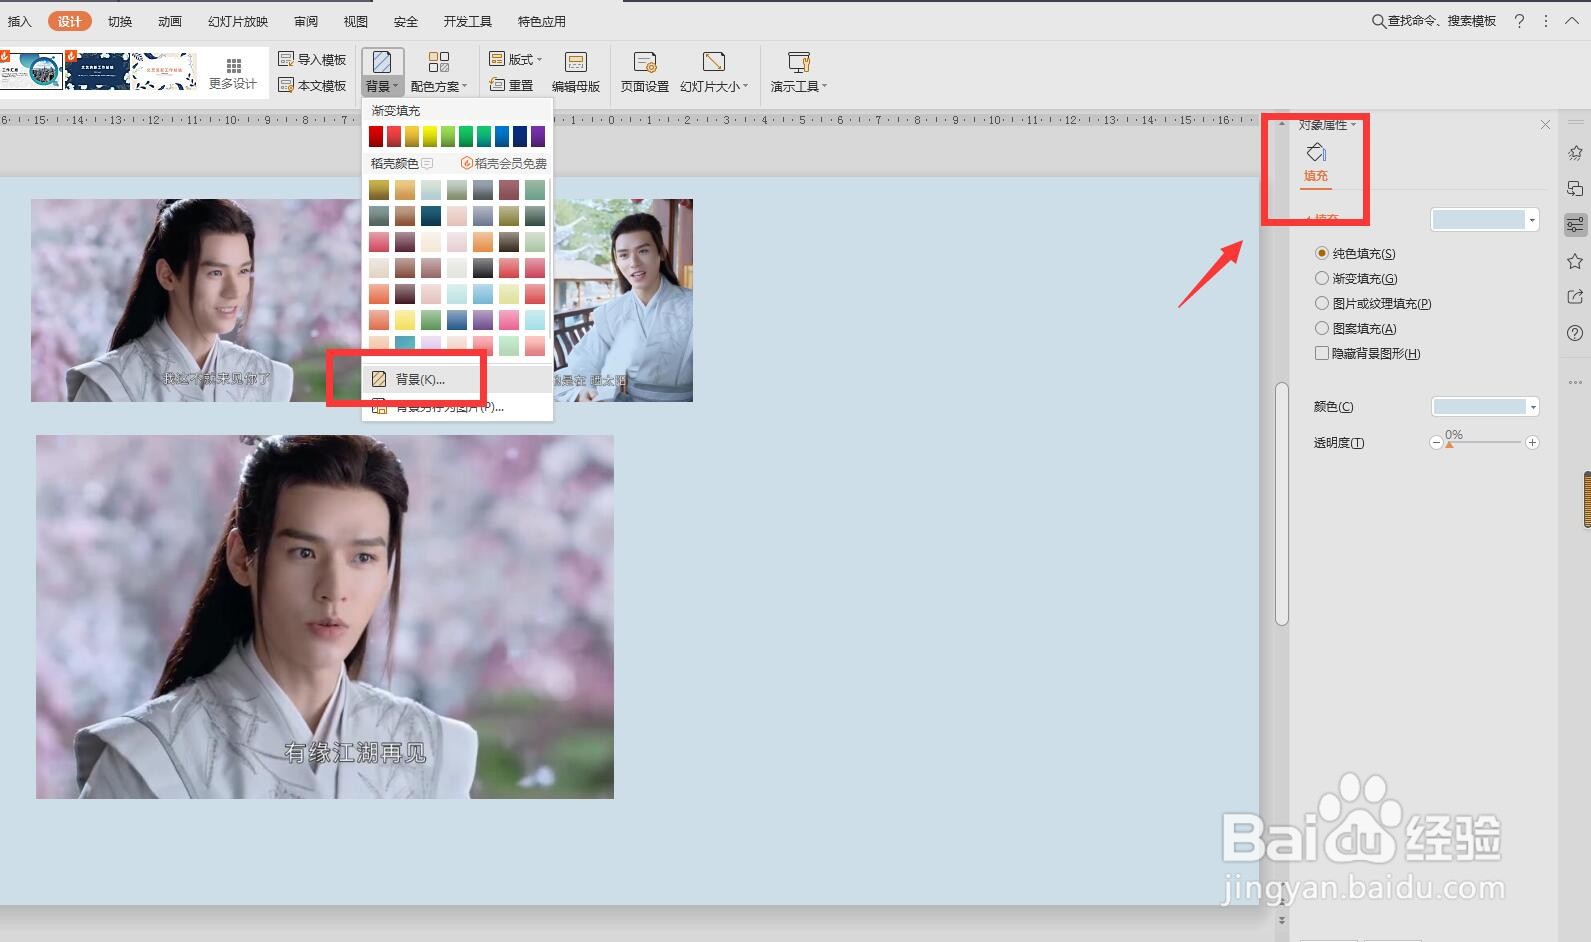
Task: Click 导入模板 import template
Action: pyautogui.click(x=312, y=60)
